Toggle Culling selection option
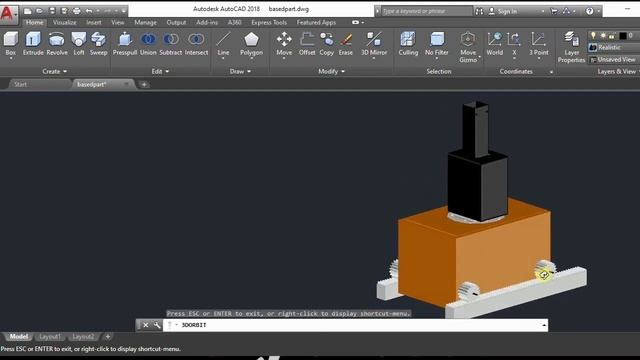Image resolution: width=640 pixels, height=360 pixels. 408,44
